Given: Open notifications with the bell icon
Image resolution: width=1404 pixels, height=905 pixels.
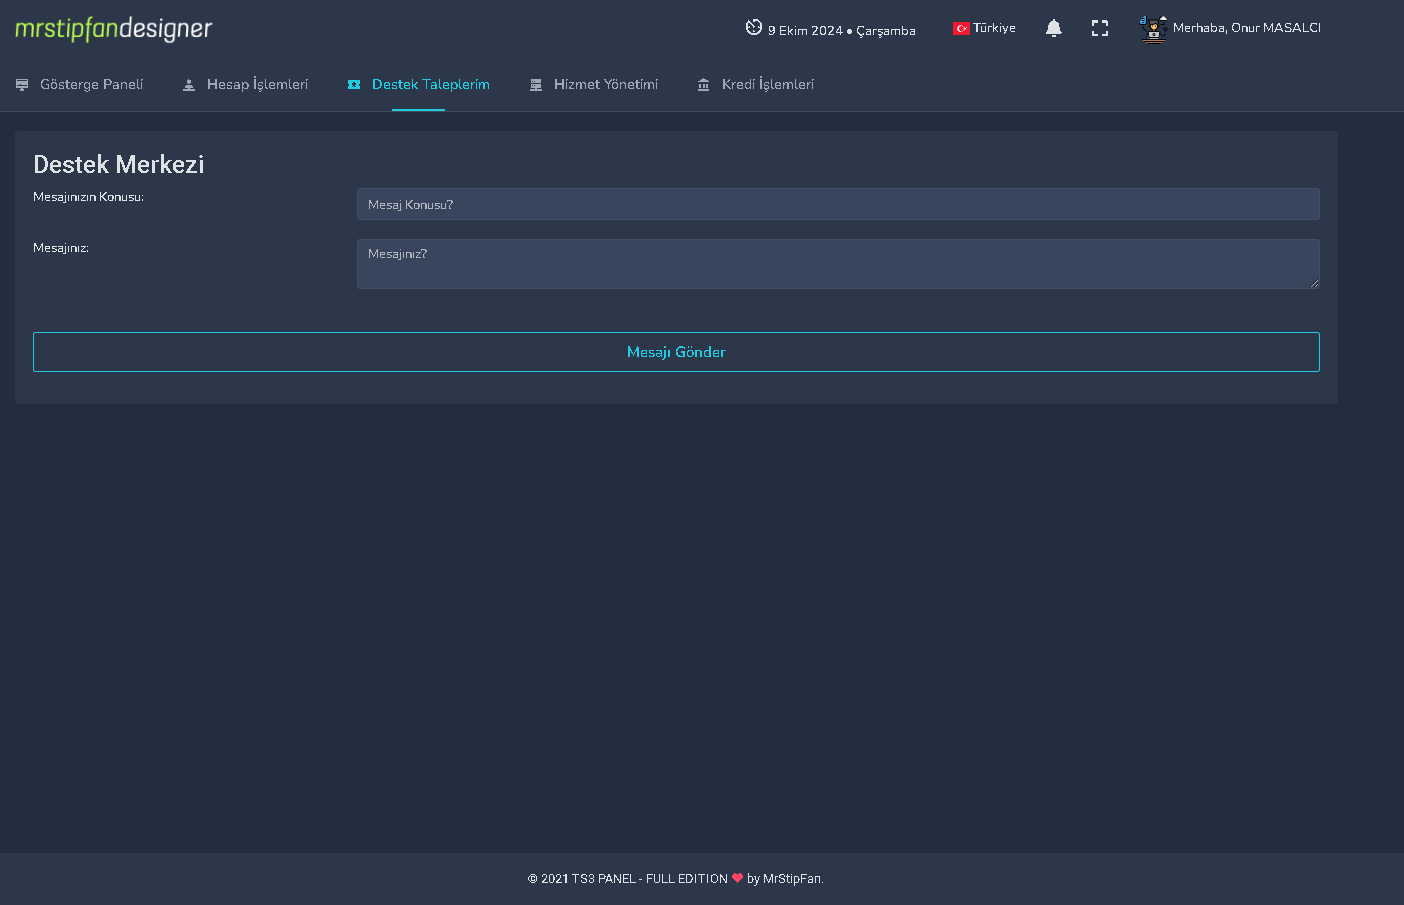Looking at the screenshot, I should pos(1053,28).
